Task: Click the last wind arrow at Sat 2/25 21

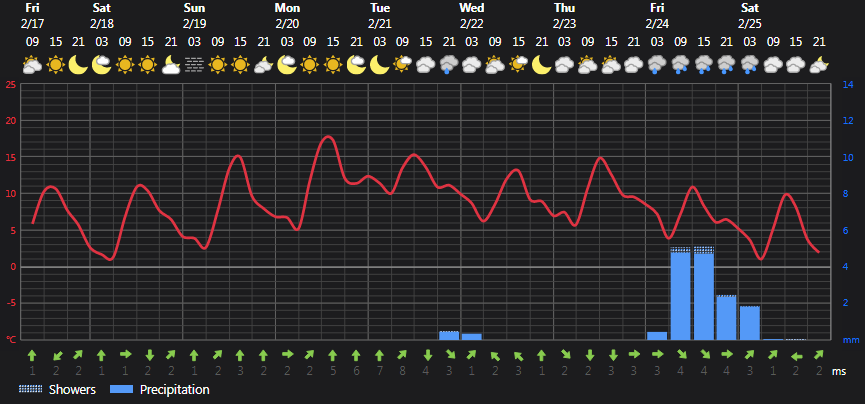Action: pos(819,354)
